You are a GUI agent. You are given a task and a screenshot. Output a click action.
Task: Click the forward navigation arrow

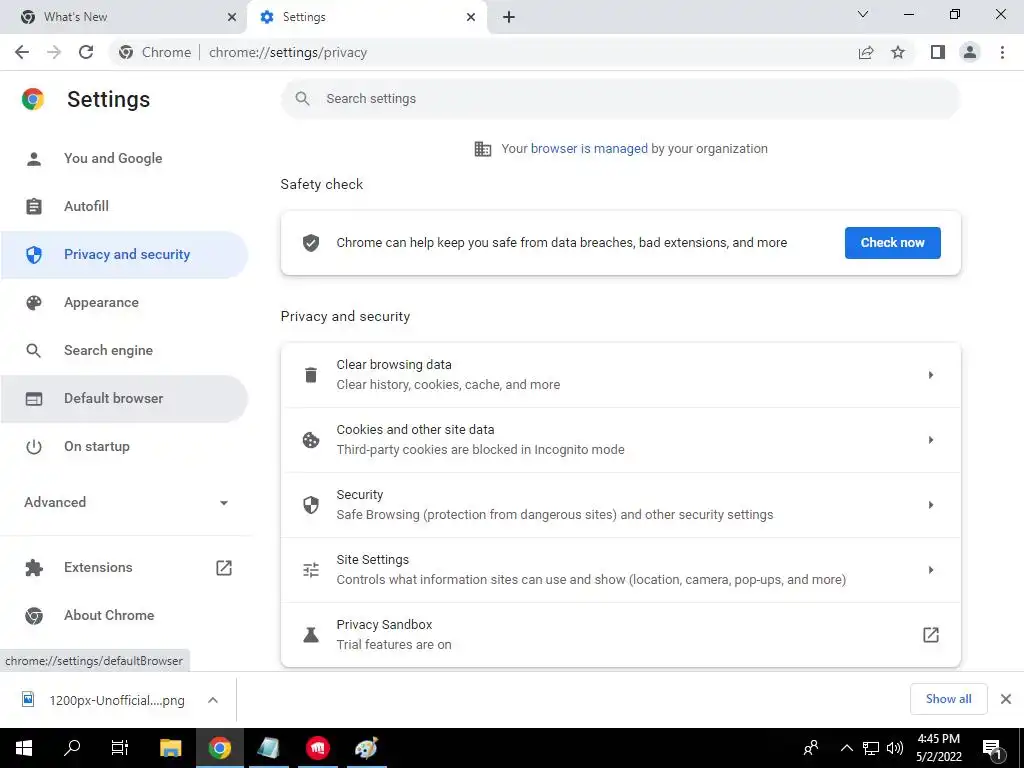(54, 52)
